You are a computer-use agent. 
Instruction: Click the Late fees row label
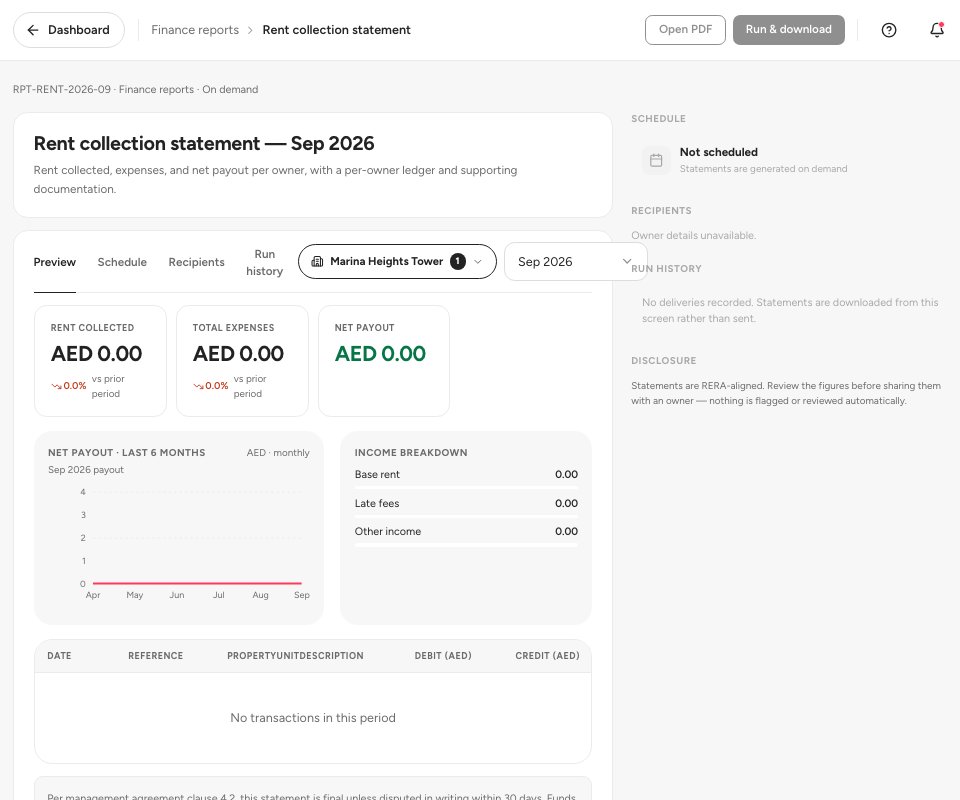tap(377, 503)
